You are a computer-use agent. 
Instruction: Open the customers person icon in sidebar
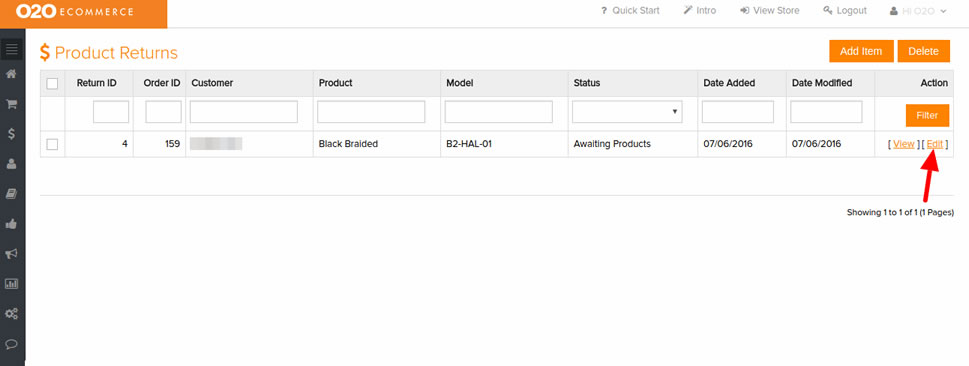point(11,164)
